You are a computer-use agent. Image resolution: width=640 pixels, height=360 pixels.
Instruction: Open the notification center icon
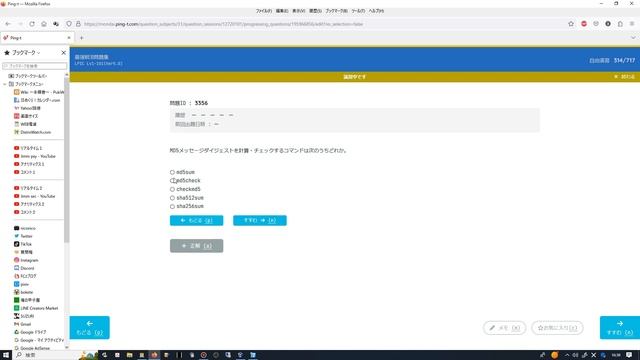(629, 355)
